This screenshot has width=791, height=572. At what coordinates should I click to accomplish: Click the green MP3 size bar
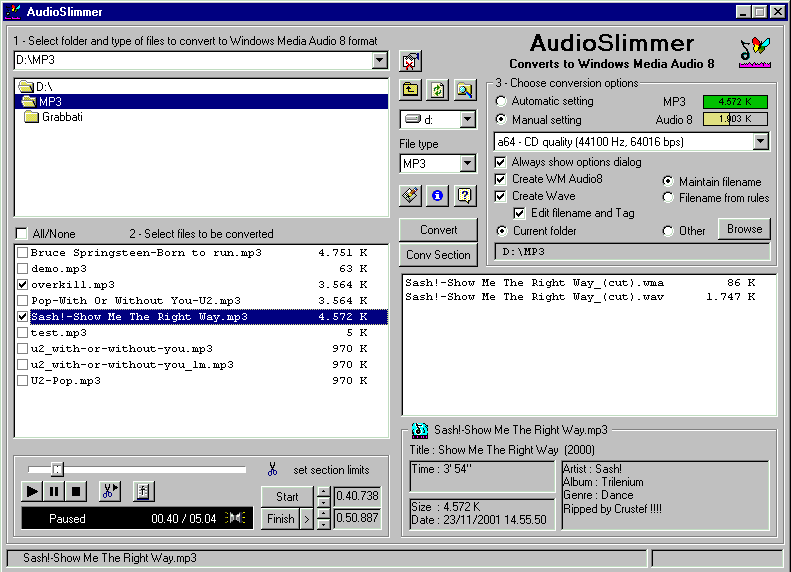pyautogui.click(x=736, y=102)
